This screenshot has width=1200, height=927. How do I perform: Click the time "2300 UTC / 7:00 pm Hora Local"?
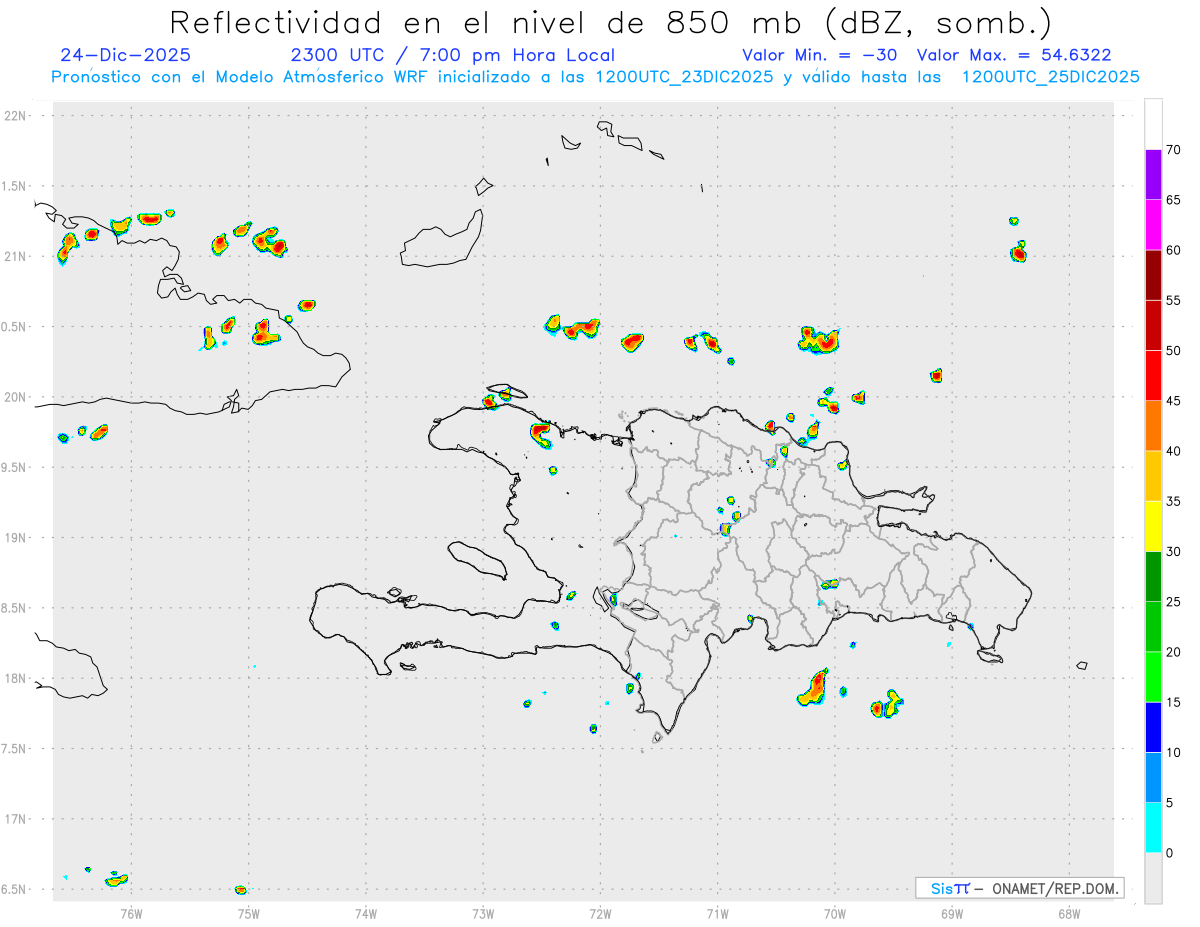pos(452,55)
